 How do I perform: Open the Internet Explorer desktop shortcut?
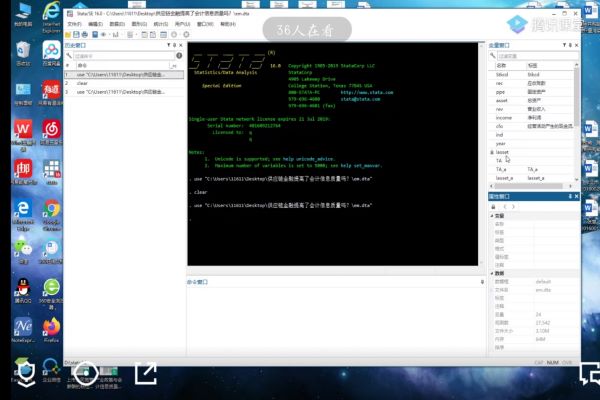click(51, 17)
